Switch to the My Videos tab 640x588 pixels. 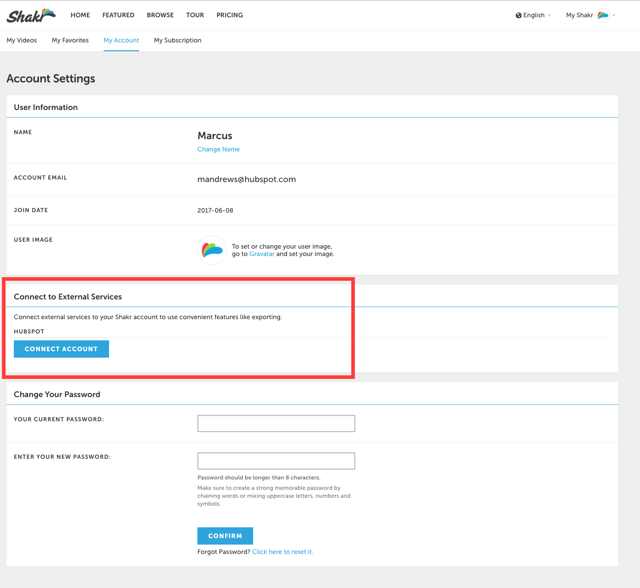(22, 41)
